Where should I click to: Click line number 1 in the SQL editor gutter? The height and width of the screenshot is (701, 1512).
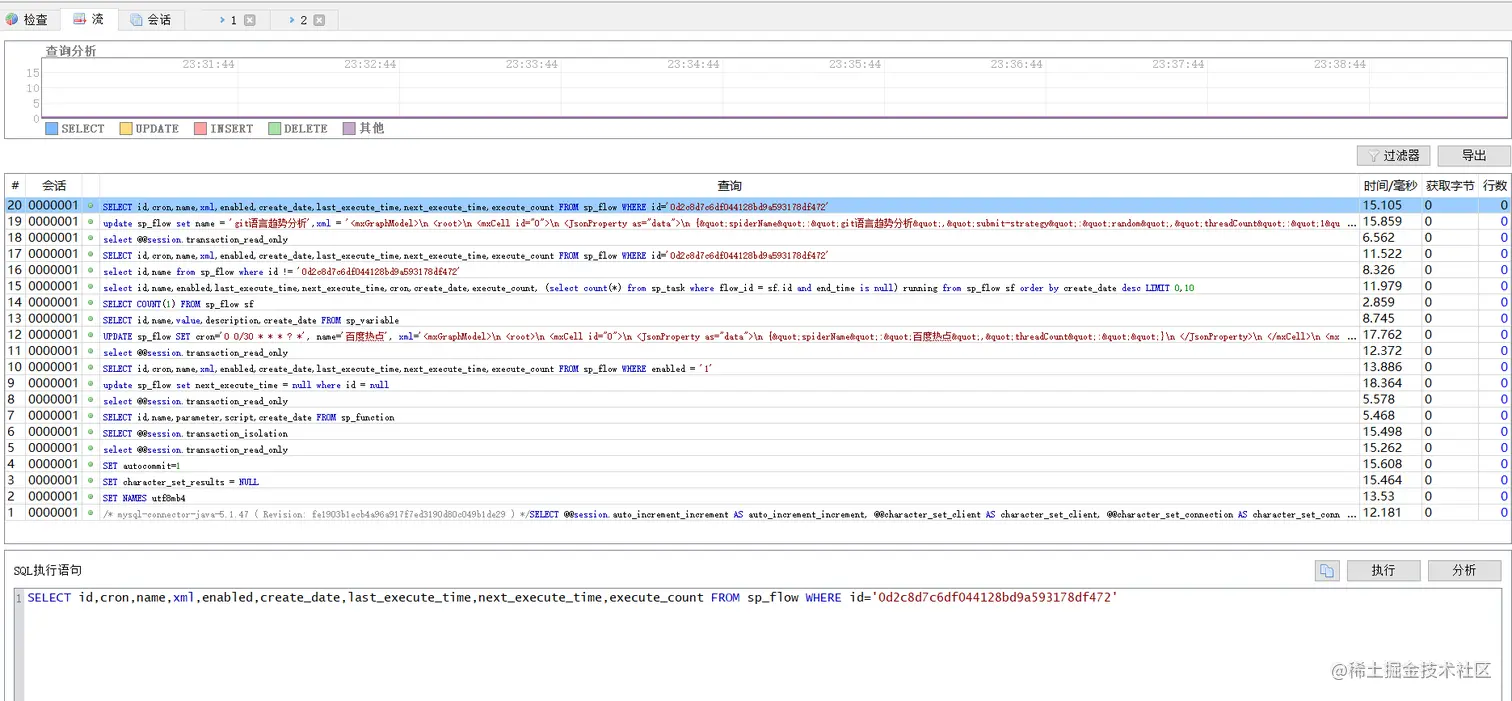click(x=18, y=598)
